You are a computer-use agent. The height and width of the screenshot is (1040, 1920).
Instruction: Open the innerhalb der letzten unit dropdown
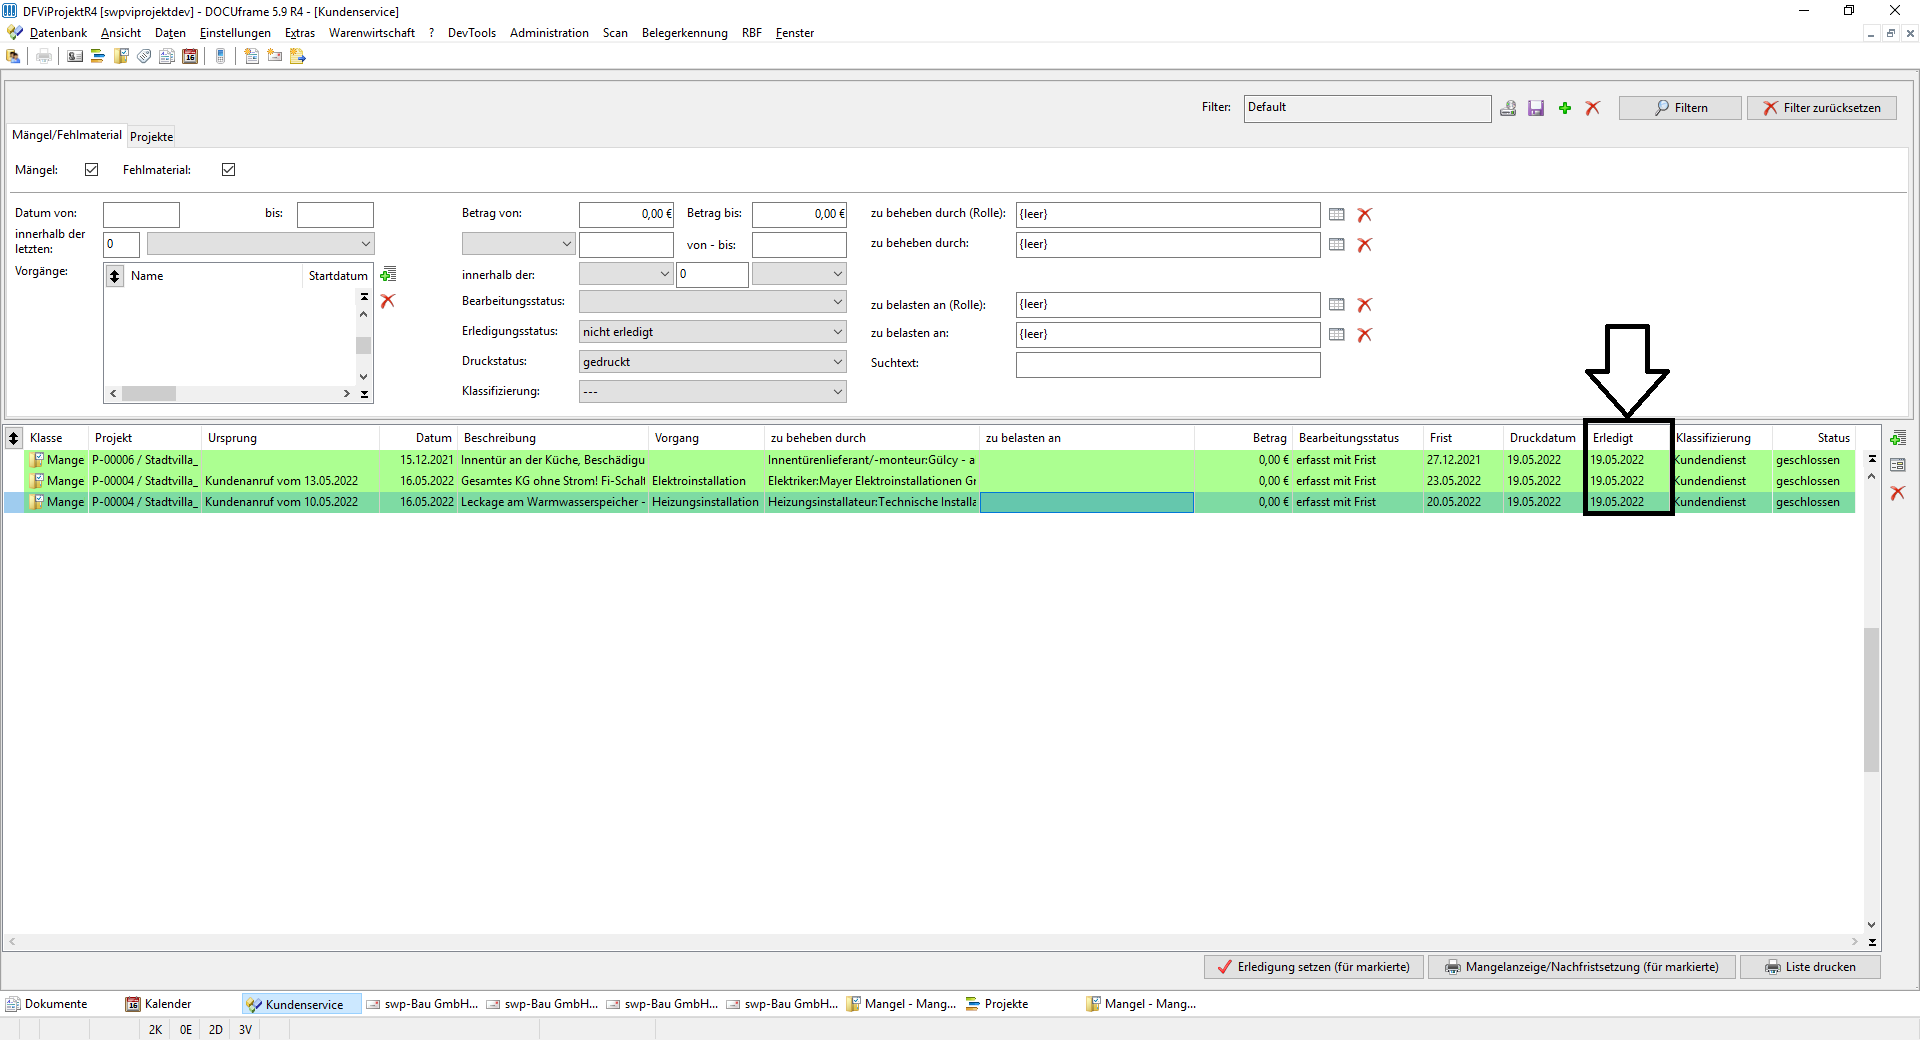point(260,244)
